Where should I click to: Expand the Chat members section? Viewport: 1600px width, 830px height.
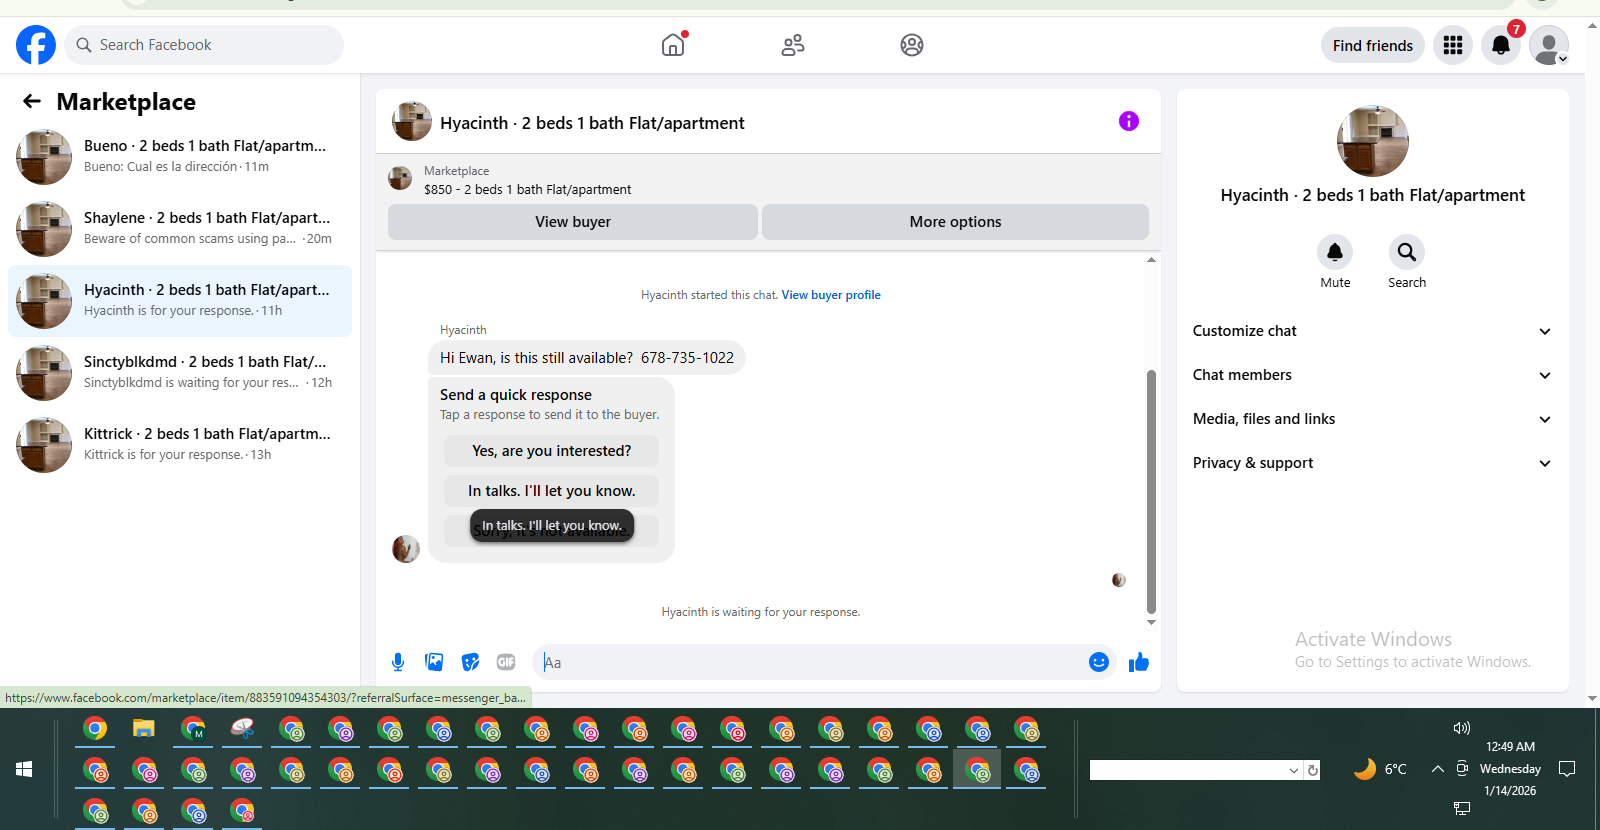(x=1372, y=375)
